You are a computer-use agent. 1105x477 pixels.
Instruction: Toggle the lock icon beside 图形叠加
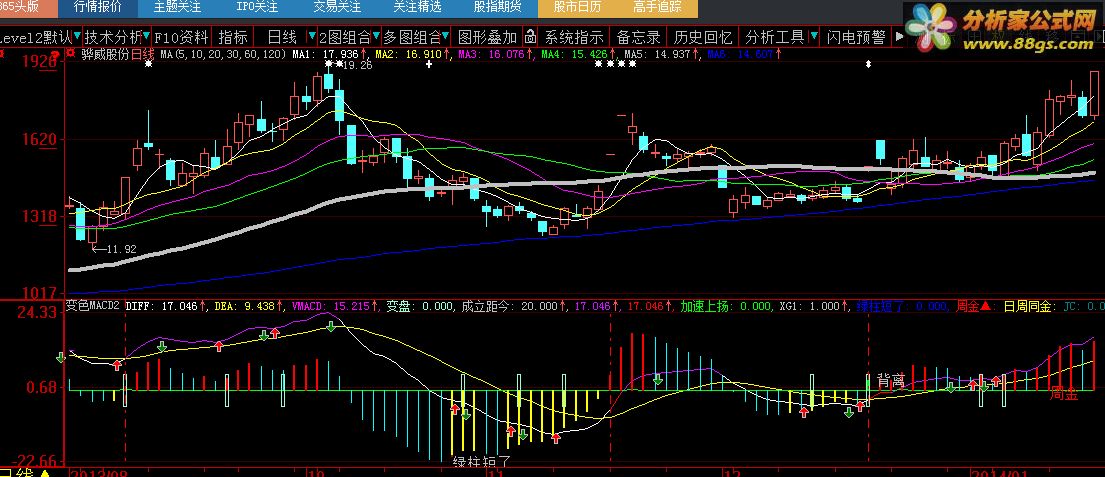coord(531,37)
